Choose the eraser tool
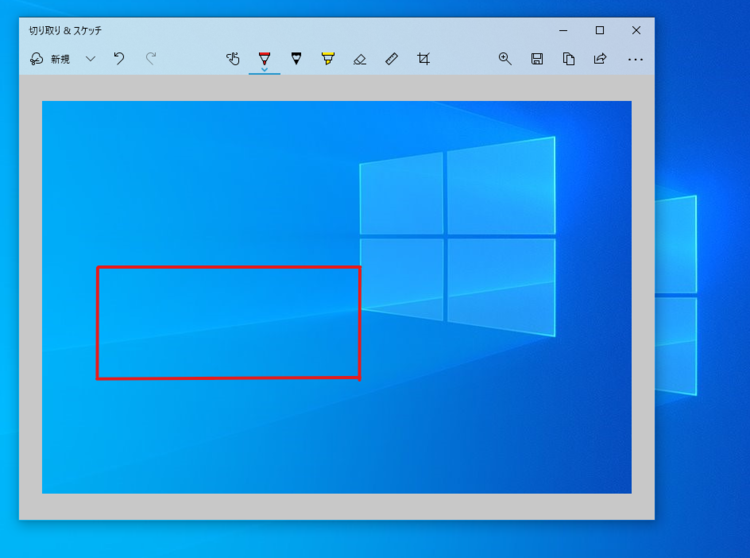Screen dimensions: 750x558 tap(360, 59)
